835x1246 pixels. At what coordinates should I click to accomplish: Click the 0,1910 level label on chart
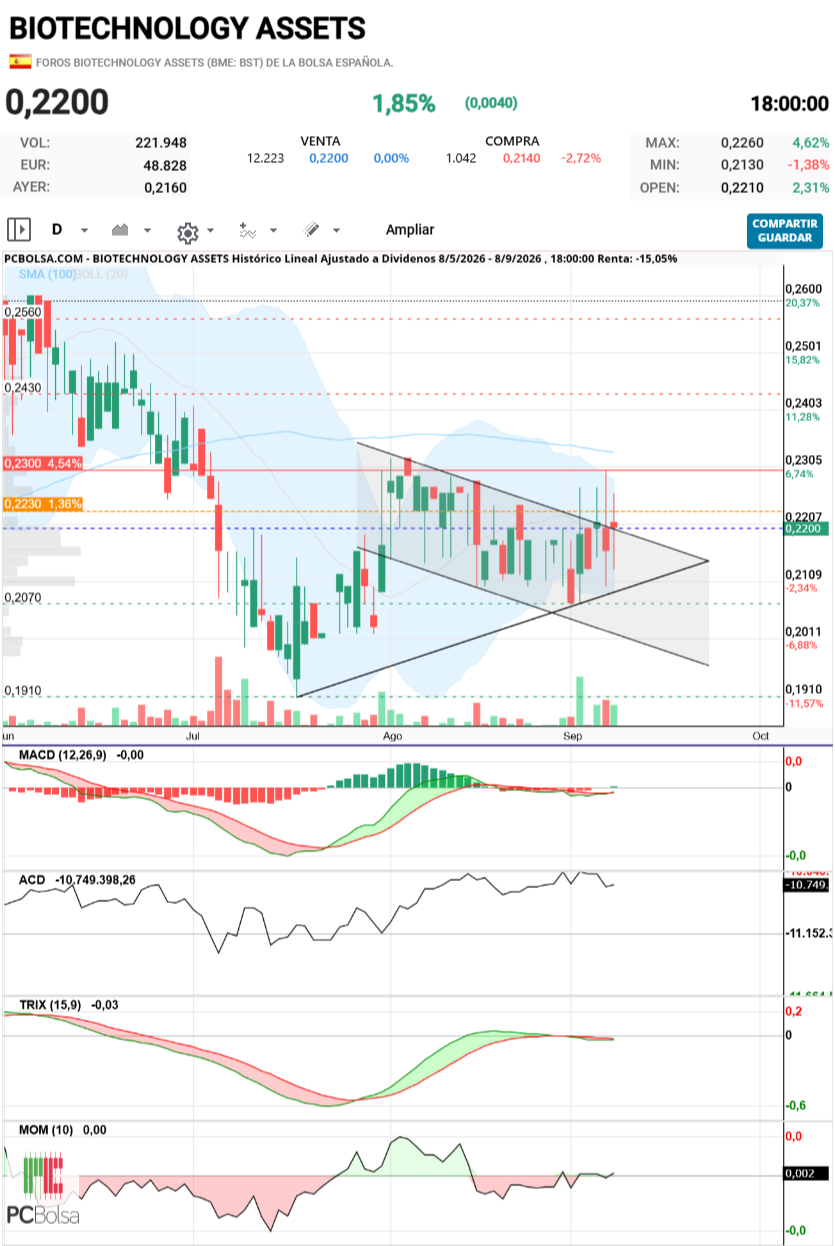(23, 691)
